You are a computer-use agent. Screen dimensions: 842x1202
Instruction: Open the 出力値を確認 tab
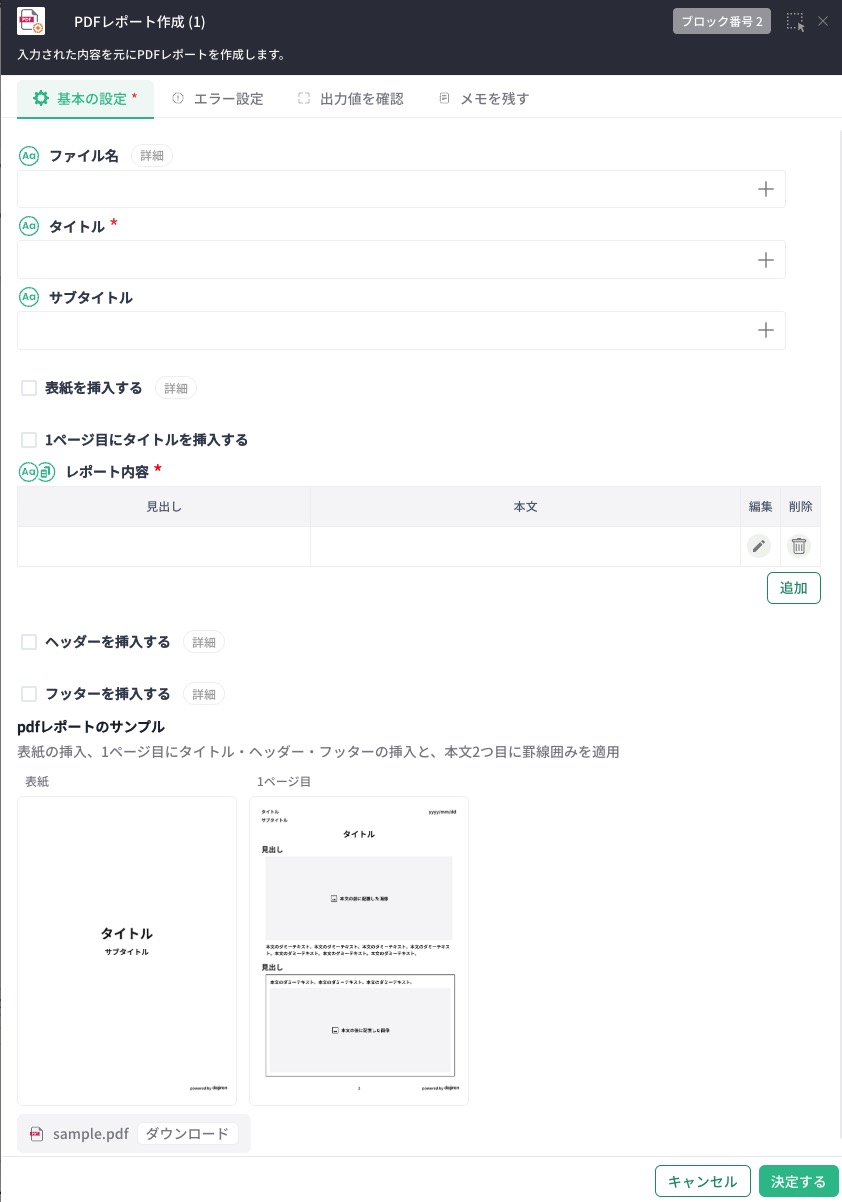pyautogui.click(x=351, y=99)
